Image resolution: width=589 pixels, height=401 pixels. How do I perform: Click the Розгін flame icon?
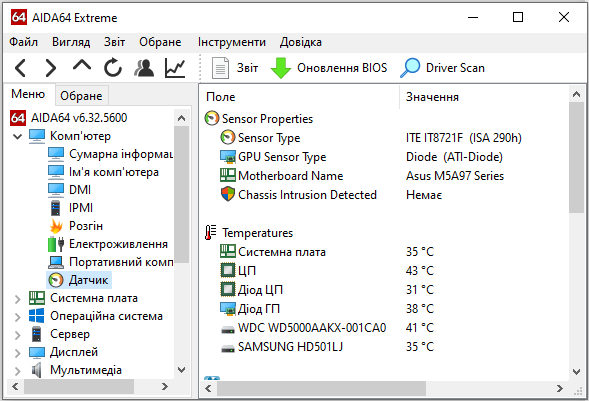[x=56, y=226]
